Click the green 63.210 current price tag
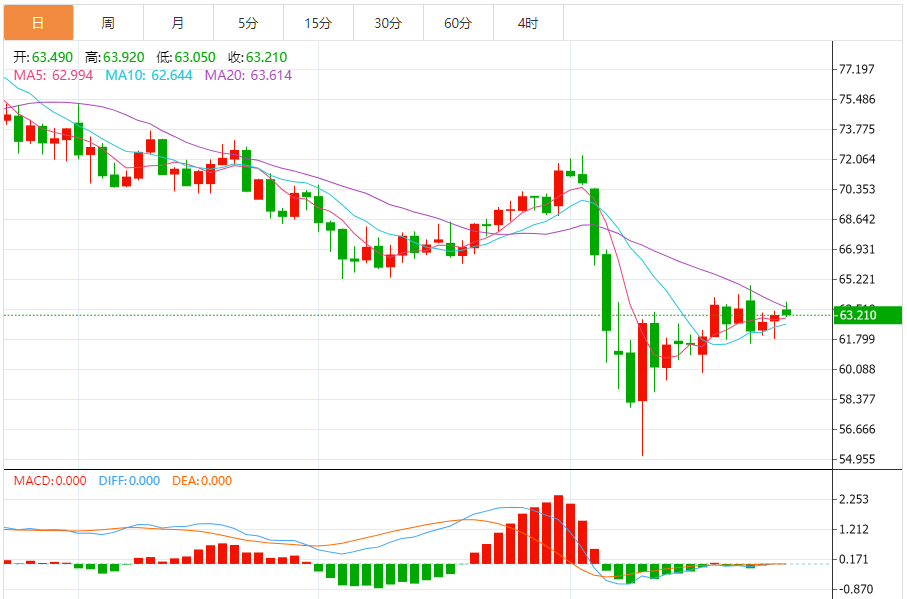This screenshot has height=599, width=907. click(x=867, y=315)
